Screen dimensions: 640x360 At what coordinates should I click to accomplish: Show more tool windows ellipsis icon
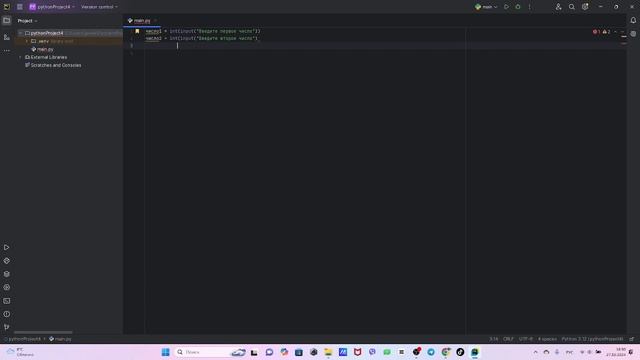click(x=7, y=51)
